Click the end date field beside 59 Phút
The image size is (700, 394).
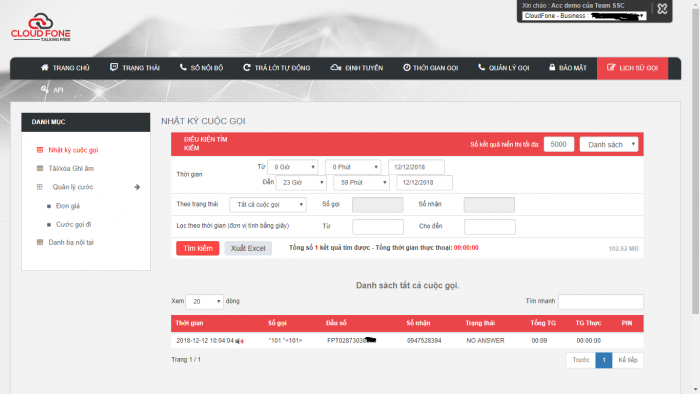[x=425, y=182]
